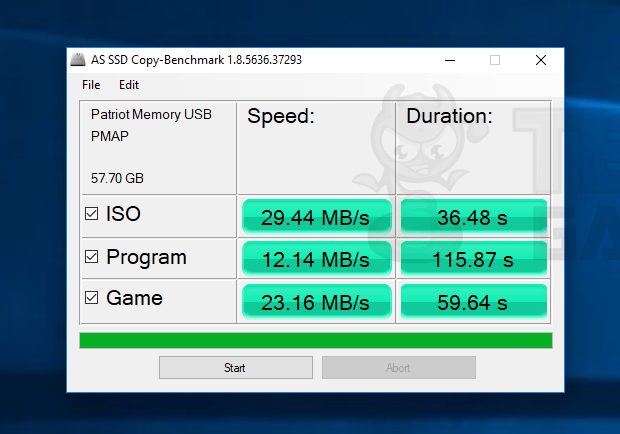Select the Game speed result 23.16 MB/s
The height and width of the screenshot is (434, 620).
coord(316,301)
